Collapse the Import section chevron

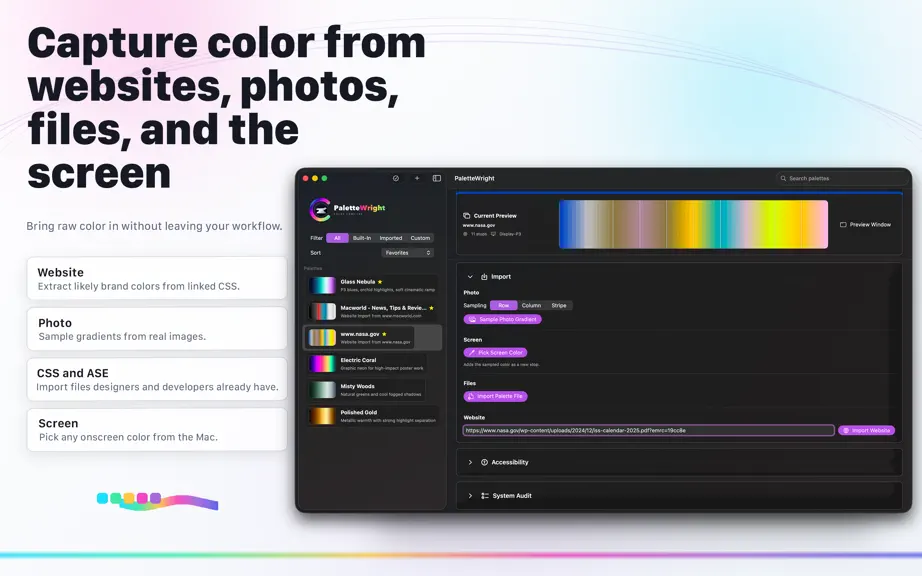(x=470, y=276)
